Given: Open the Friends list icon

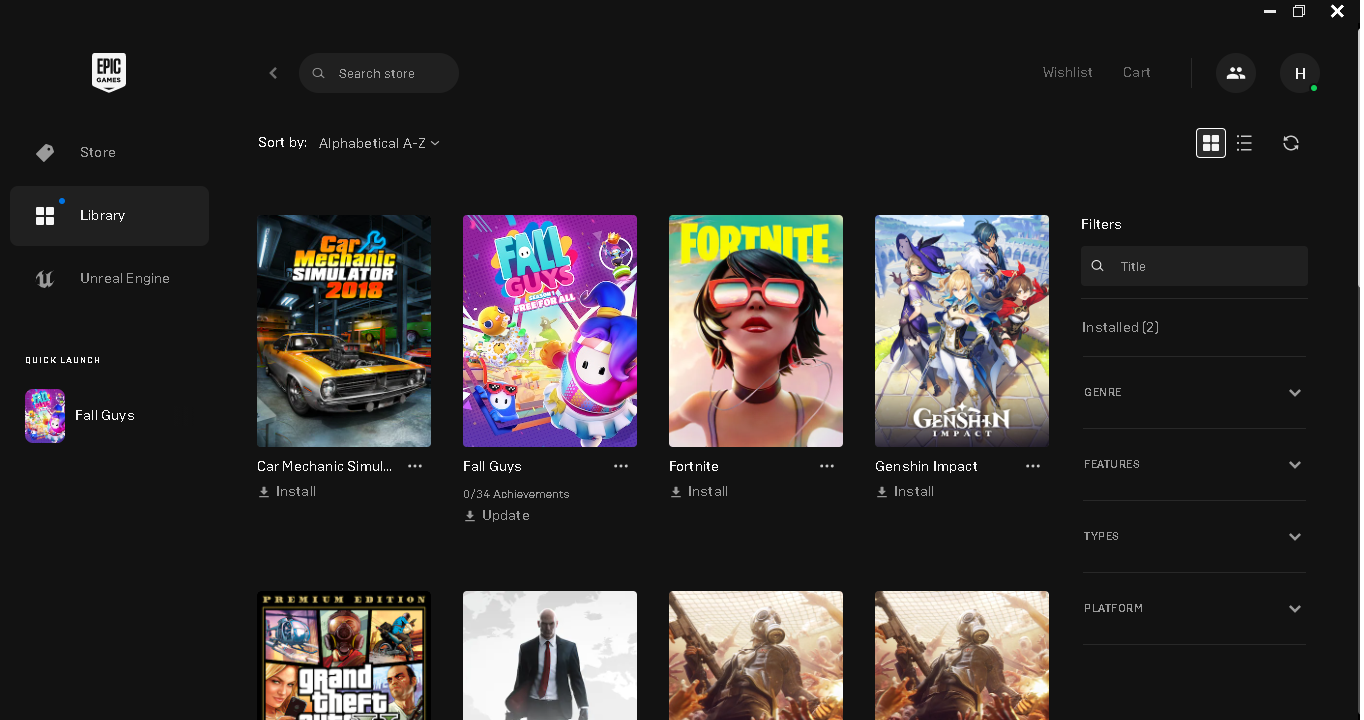Looking at the screenshot, I should pos(1236,73).
